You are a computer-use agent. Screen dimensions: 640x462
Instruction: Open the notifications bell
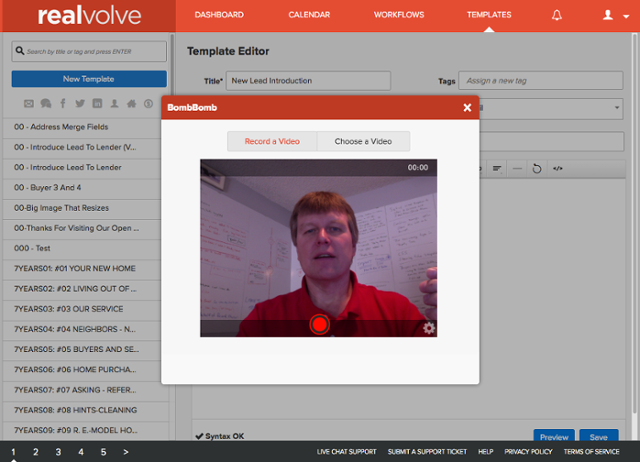[557, 15]
